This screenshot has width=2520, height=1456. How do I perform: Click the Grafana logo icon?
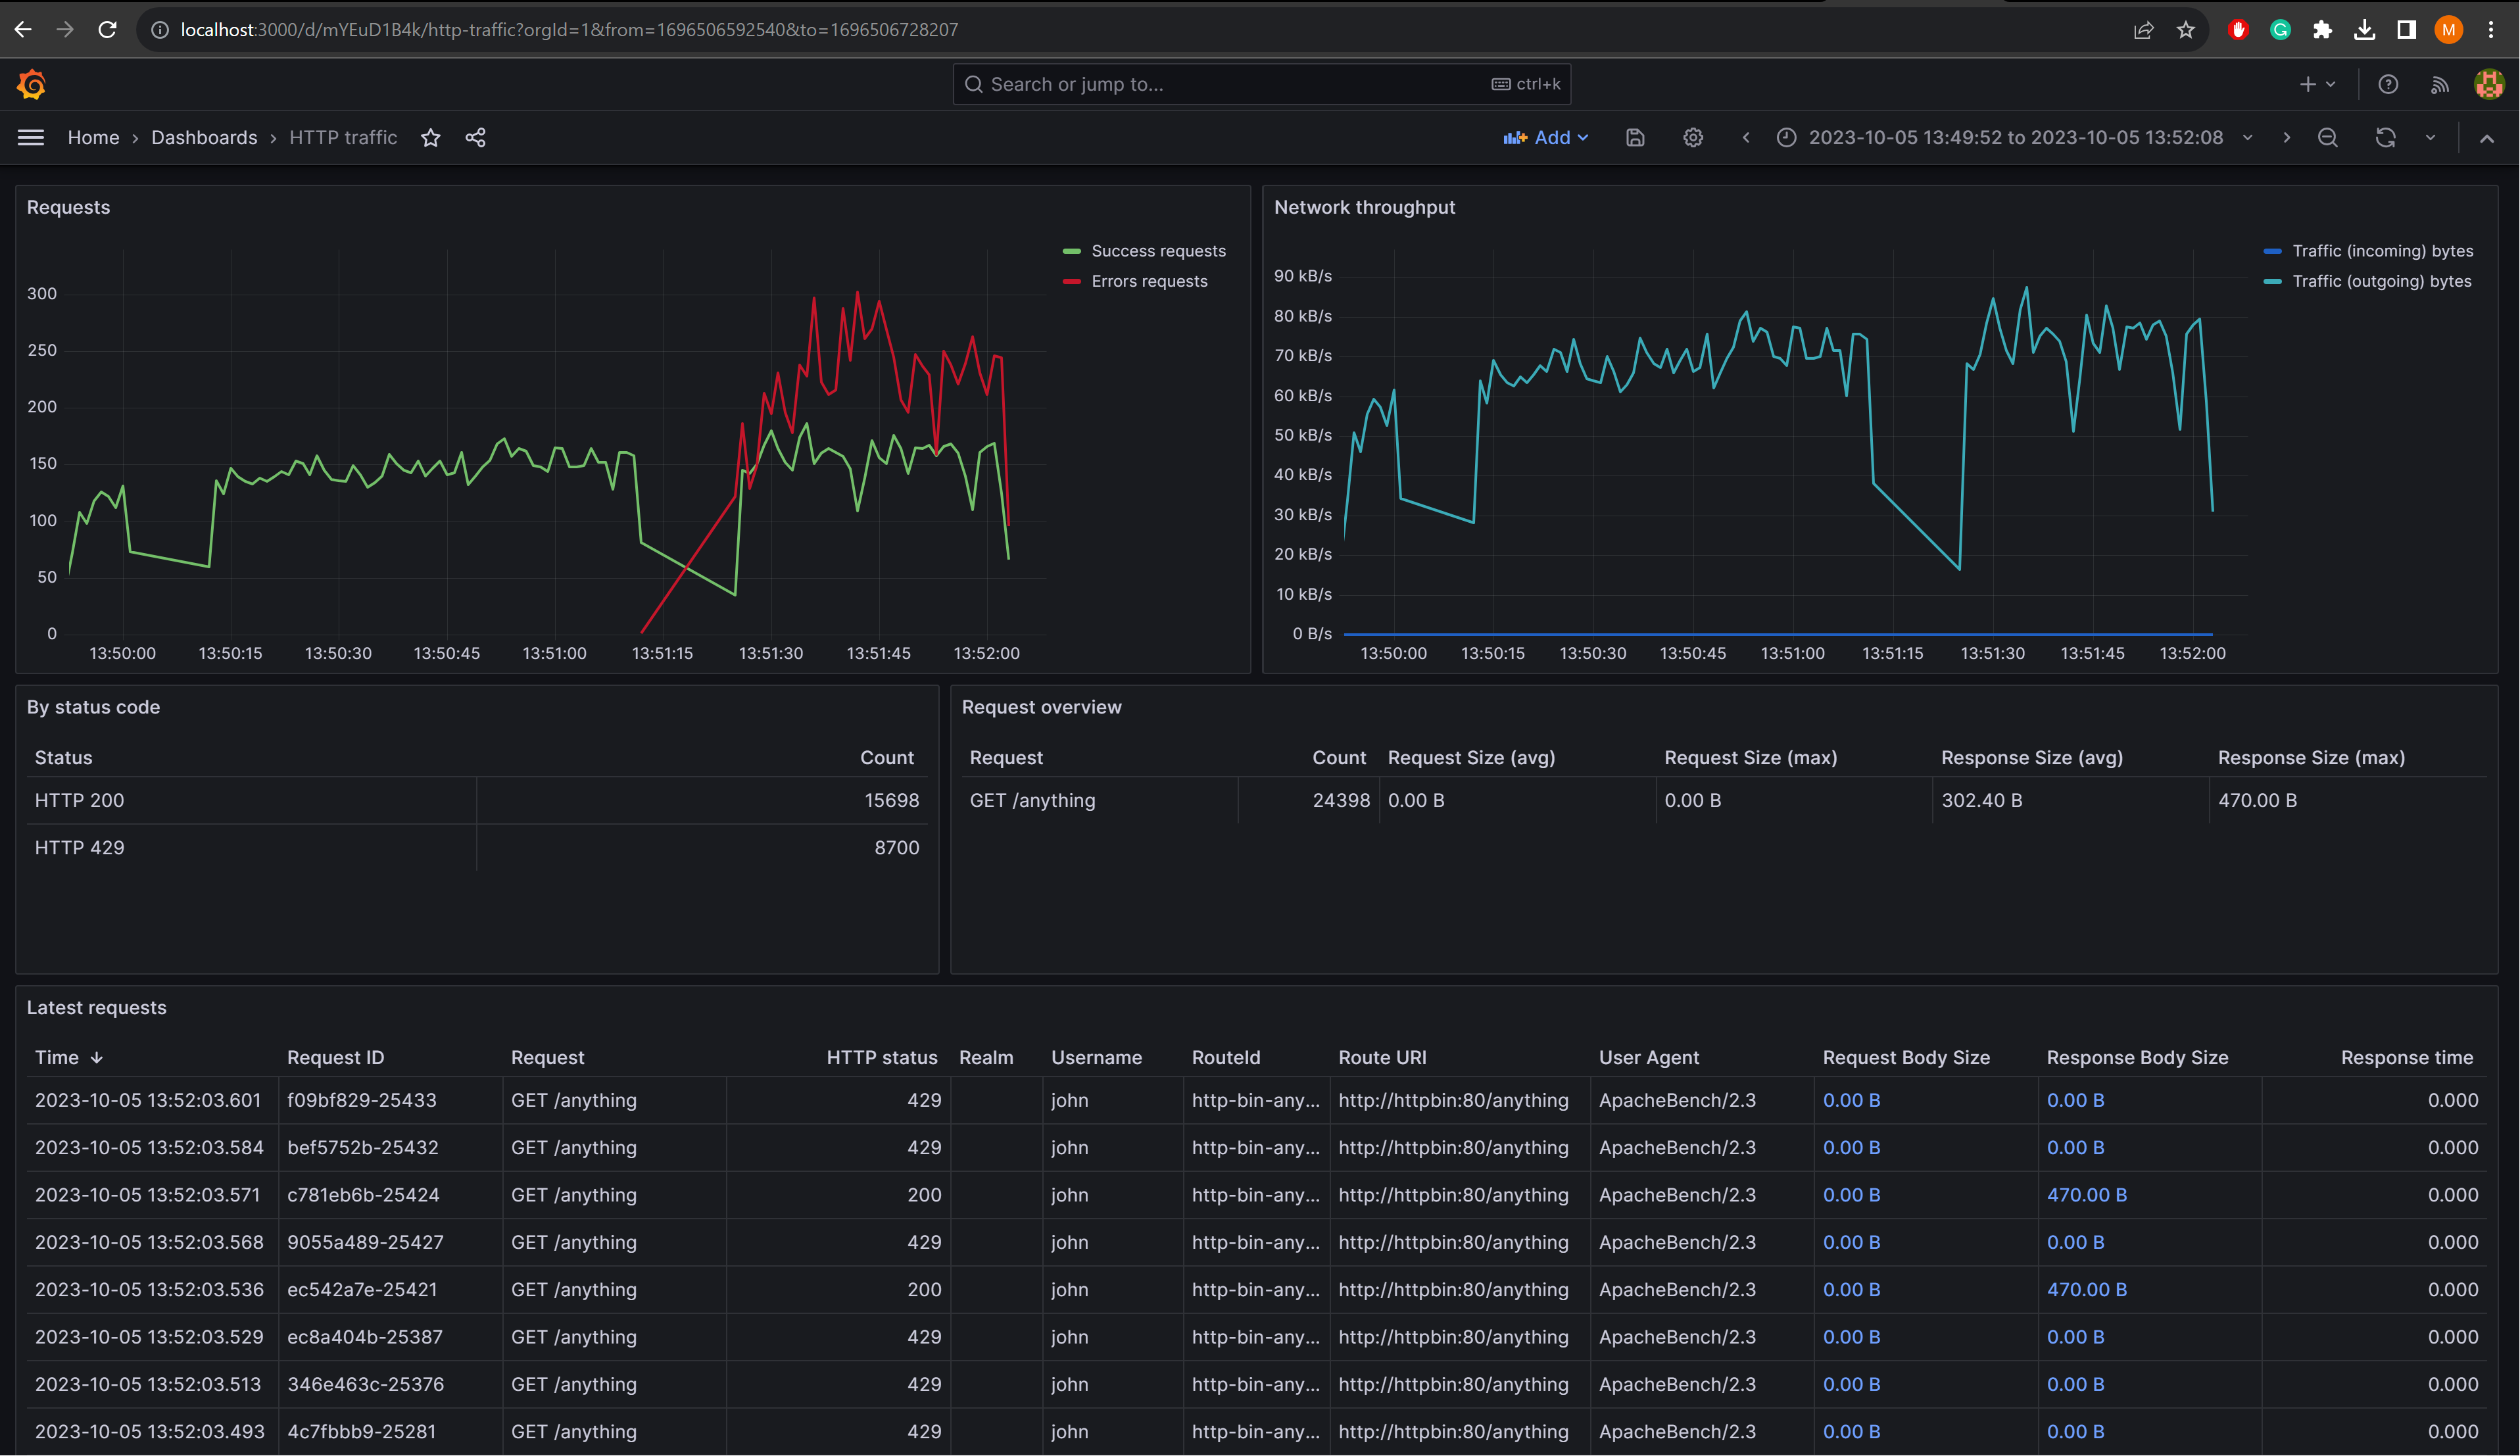(x=32, y=85)
